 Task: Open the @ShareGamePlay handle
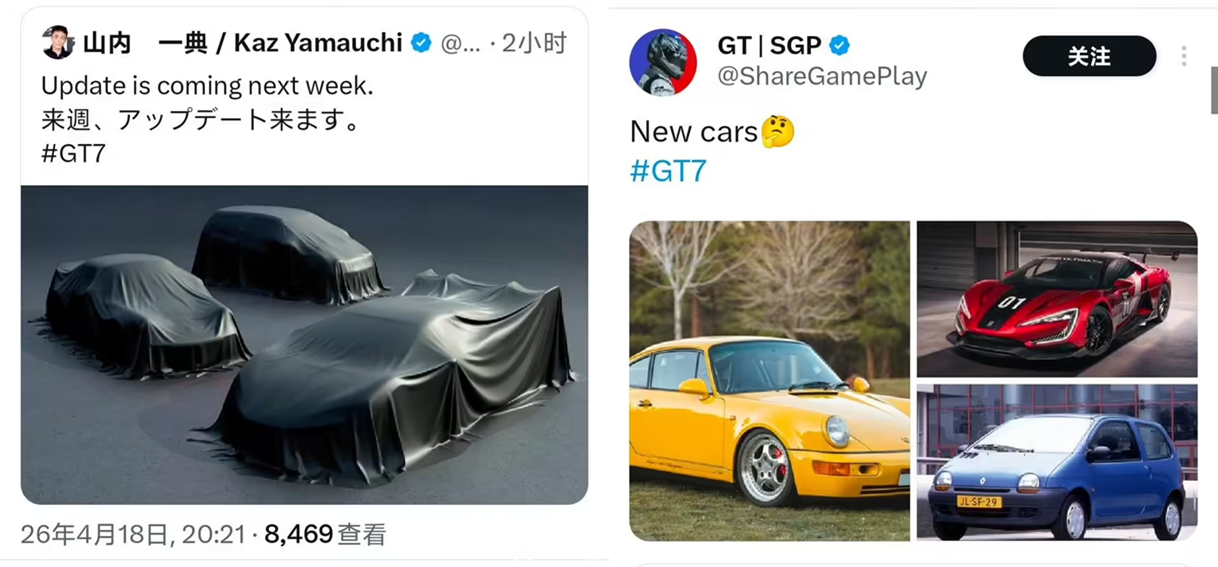(x=822, y=76)
